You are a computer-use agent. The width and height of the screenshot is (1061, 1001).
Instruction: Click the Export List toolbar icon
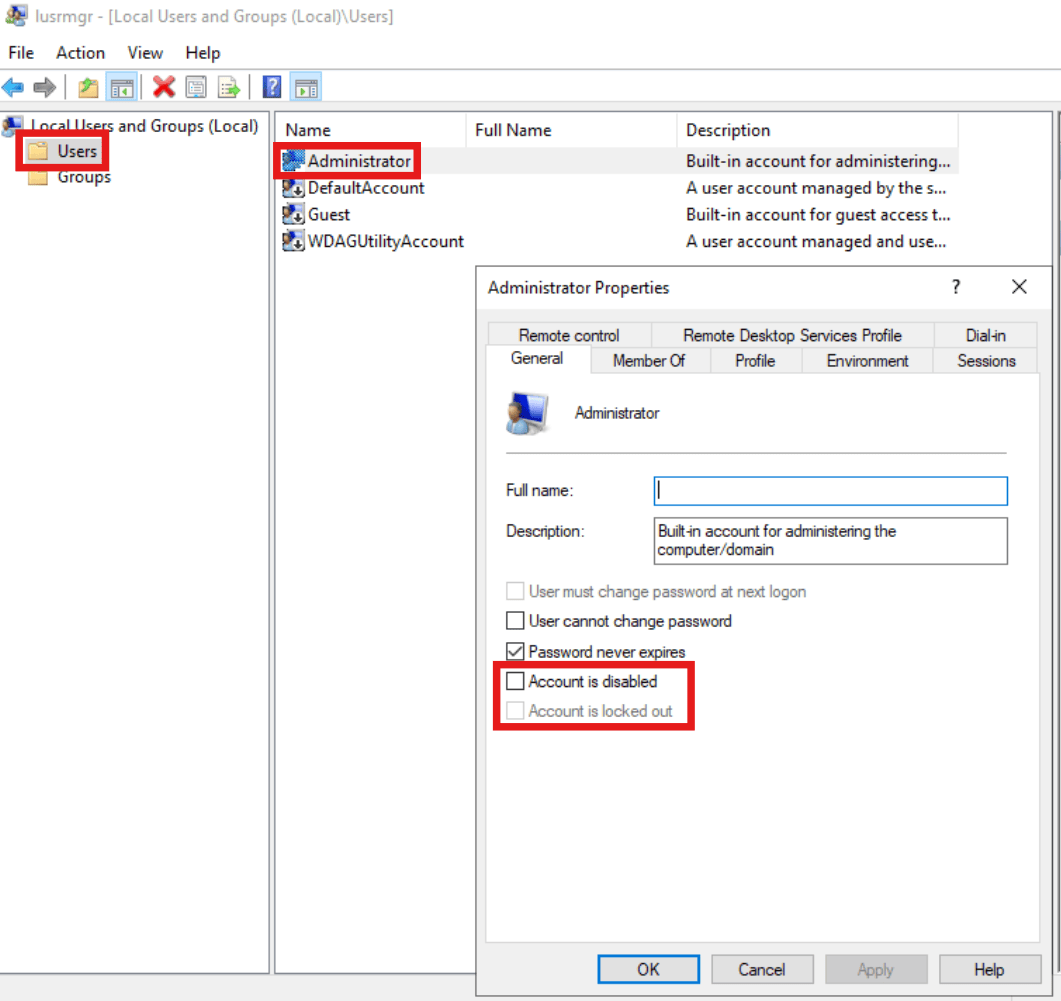(x=229, y=88)
